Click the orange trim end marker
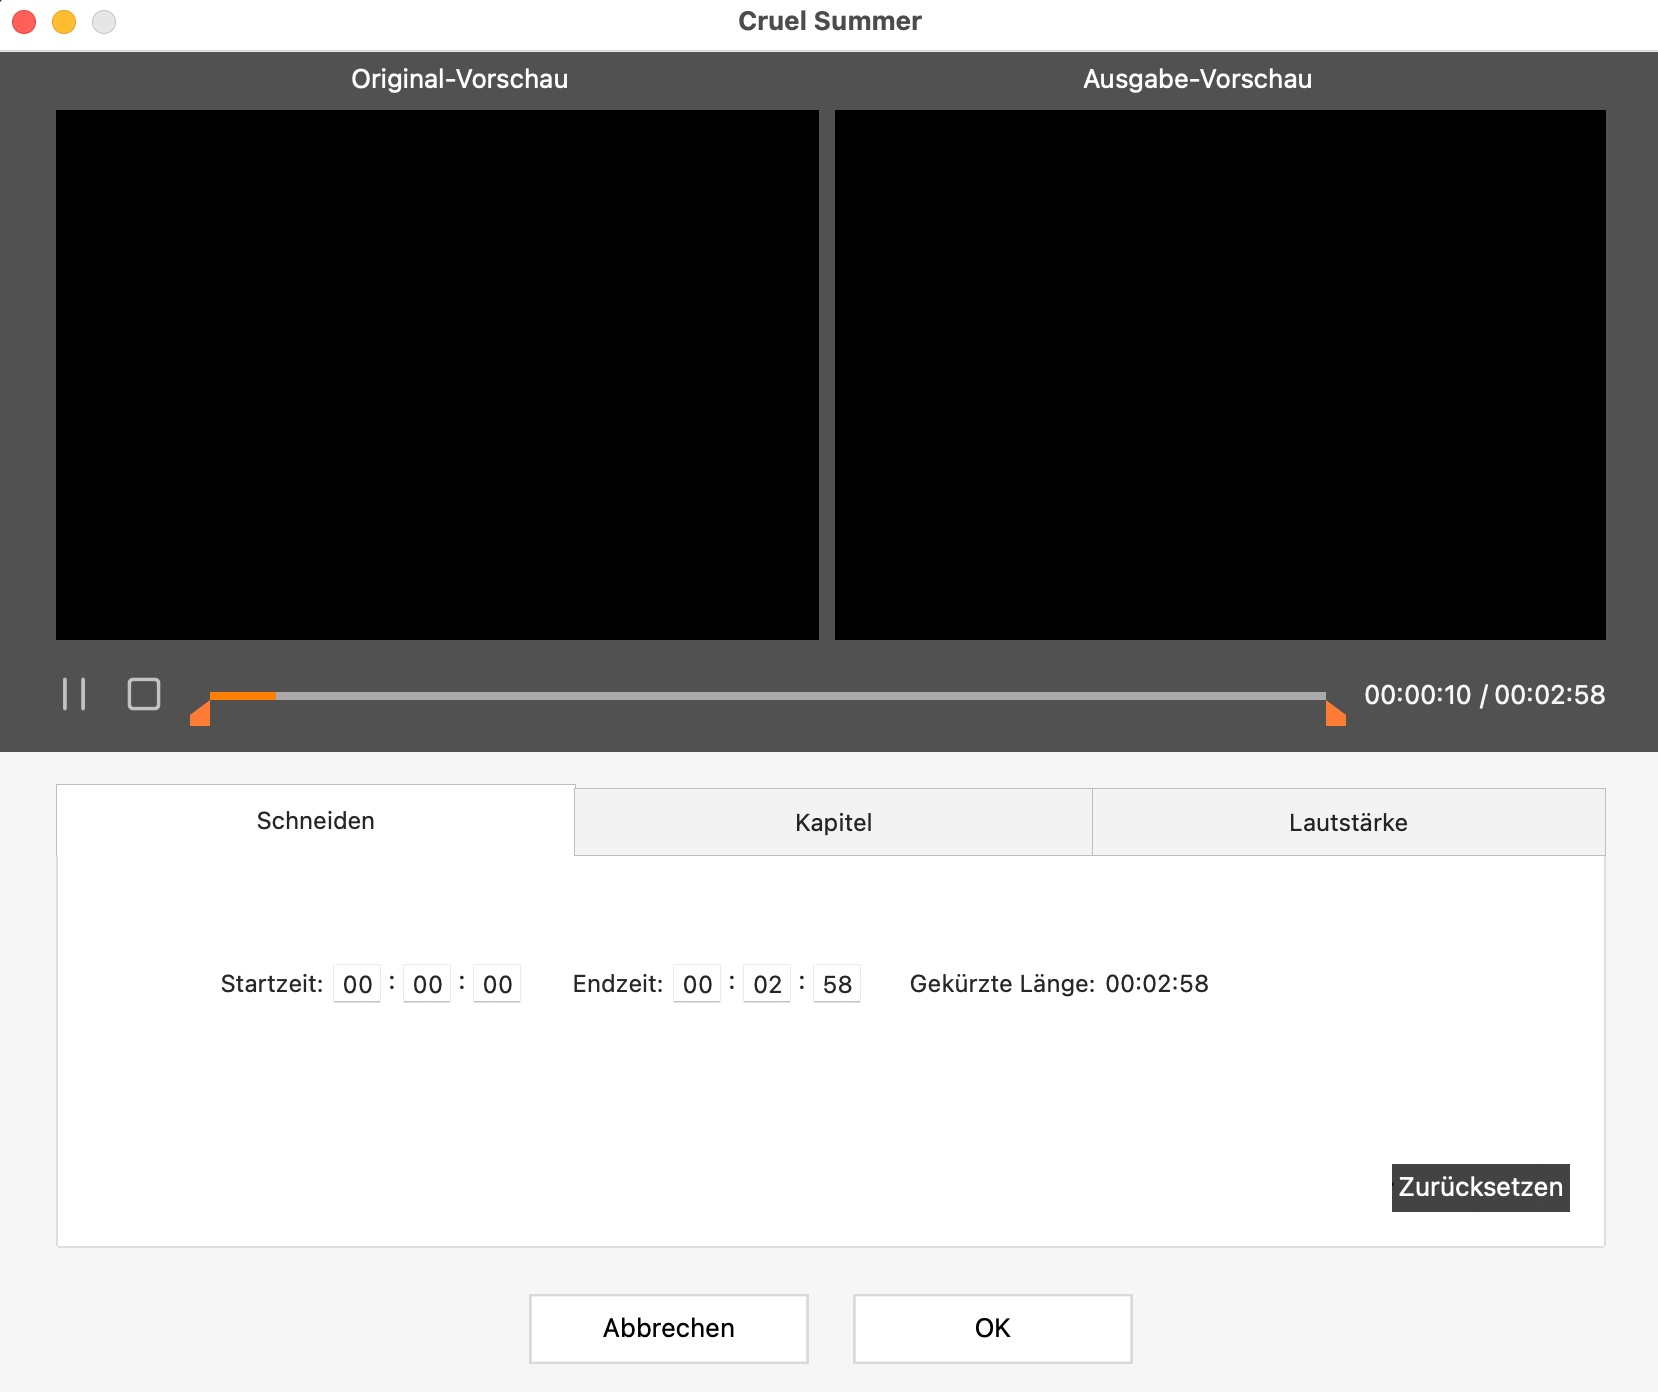 tap(1336, 713)
